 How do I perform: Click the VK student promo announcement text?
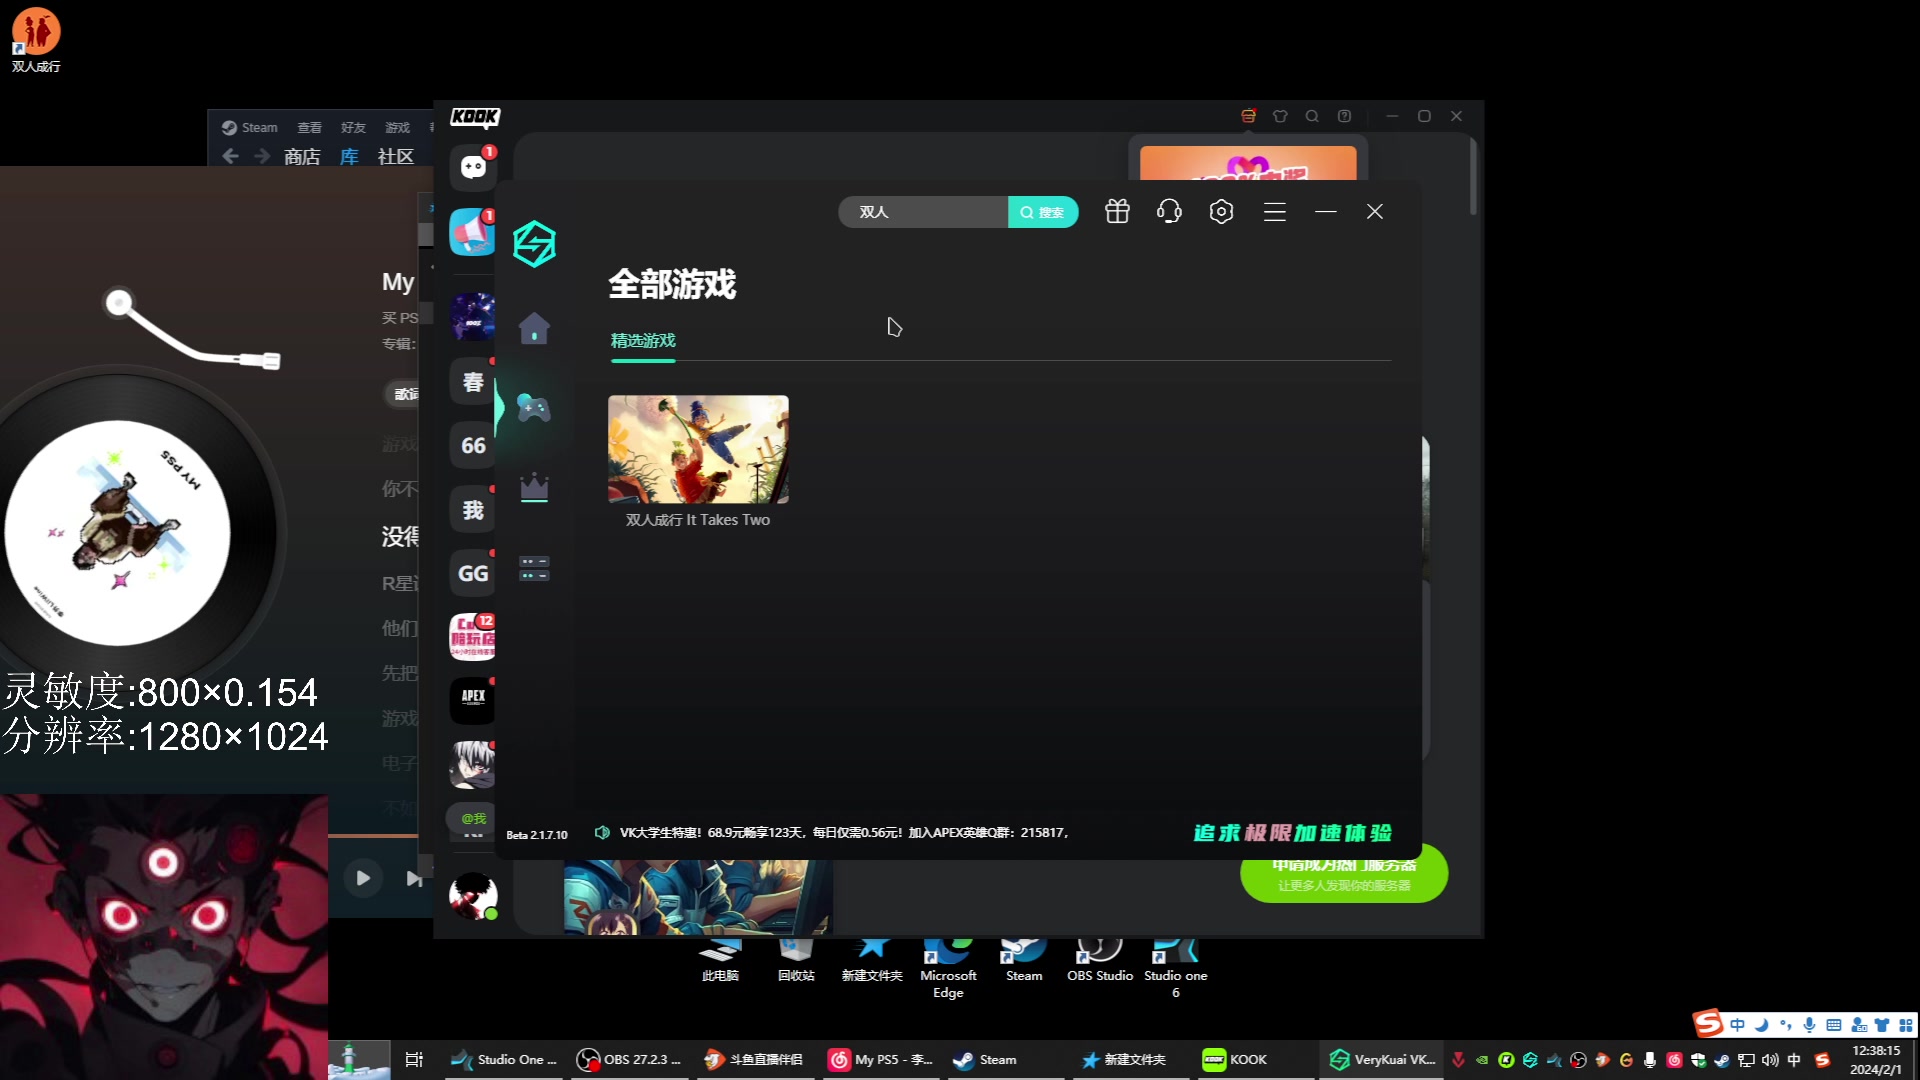tap(845, 832)
